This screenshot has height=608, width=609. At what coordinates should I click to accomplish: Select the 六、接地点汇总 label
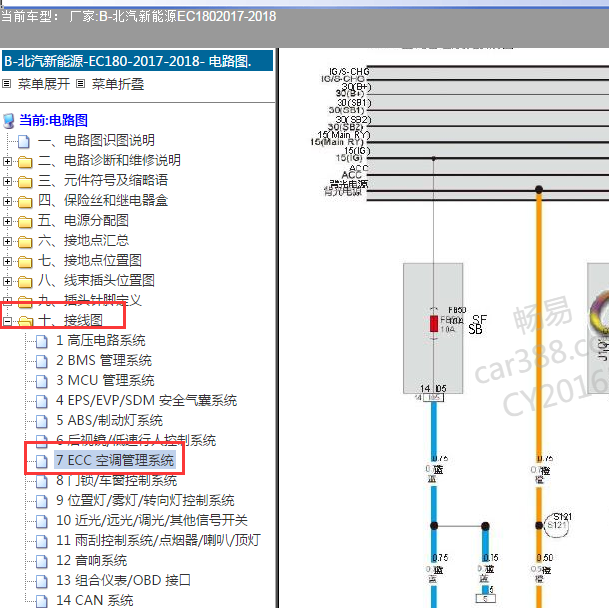tap(83, 240)
